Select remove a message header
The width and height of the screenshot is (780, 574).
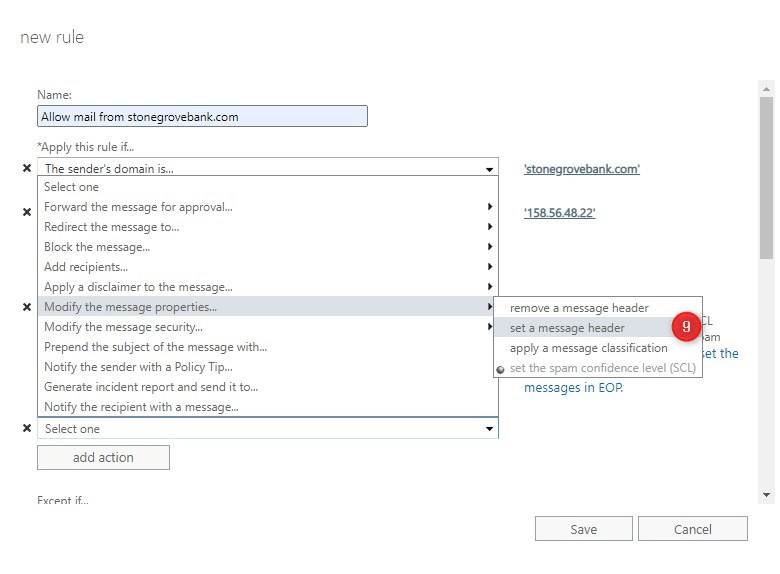pyautogui.click(x=597, y=308)
